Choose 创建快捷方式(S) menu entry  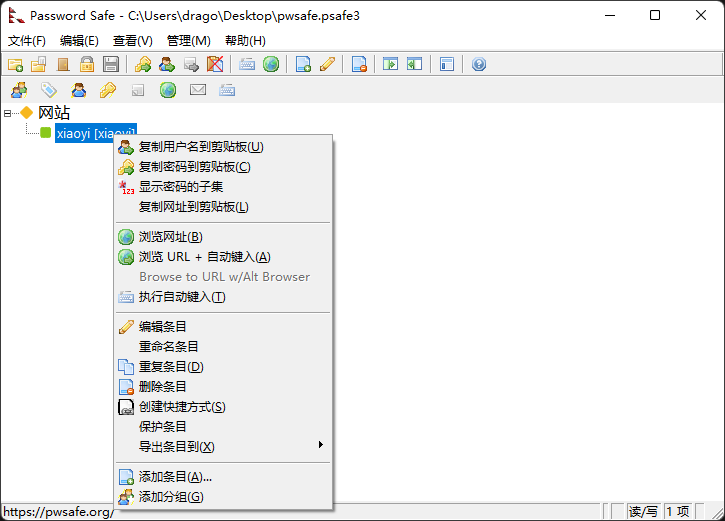223,407
